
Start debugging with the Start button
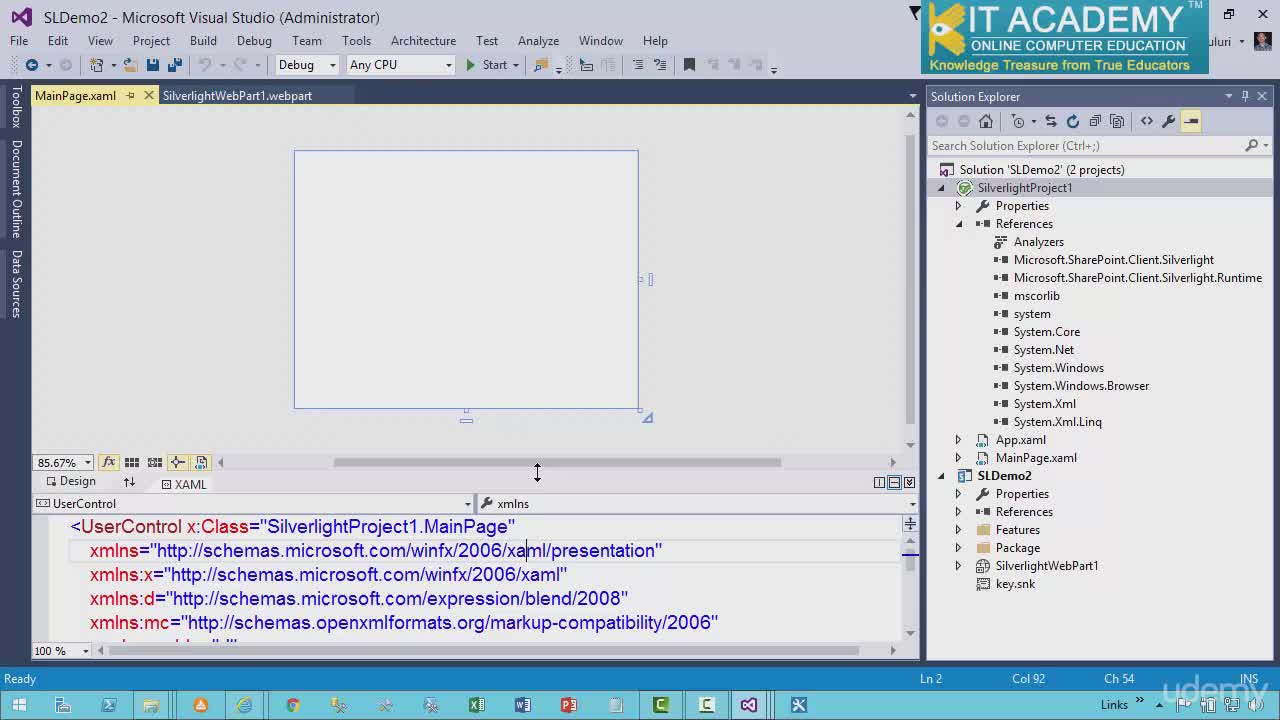coord(486,65)
